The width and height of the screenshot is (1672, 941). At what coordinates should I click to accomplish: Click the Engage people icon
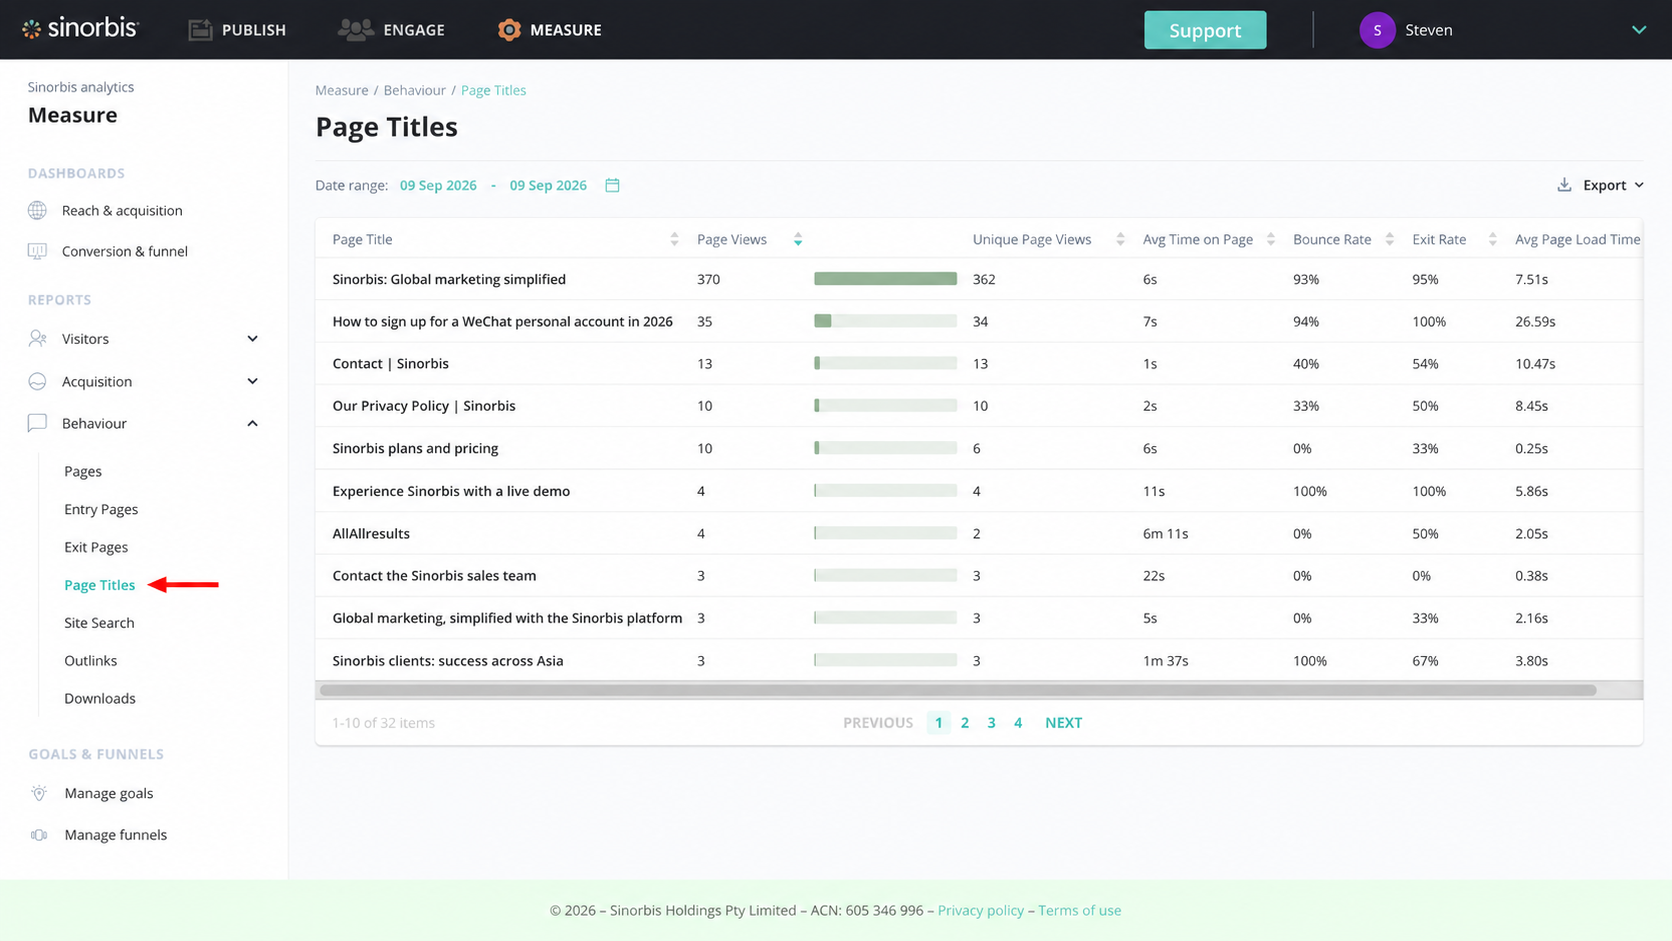pos(355,30)
